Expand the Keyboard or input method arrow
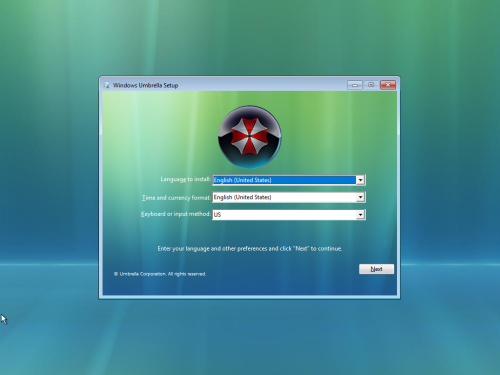 pos(360,215)
